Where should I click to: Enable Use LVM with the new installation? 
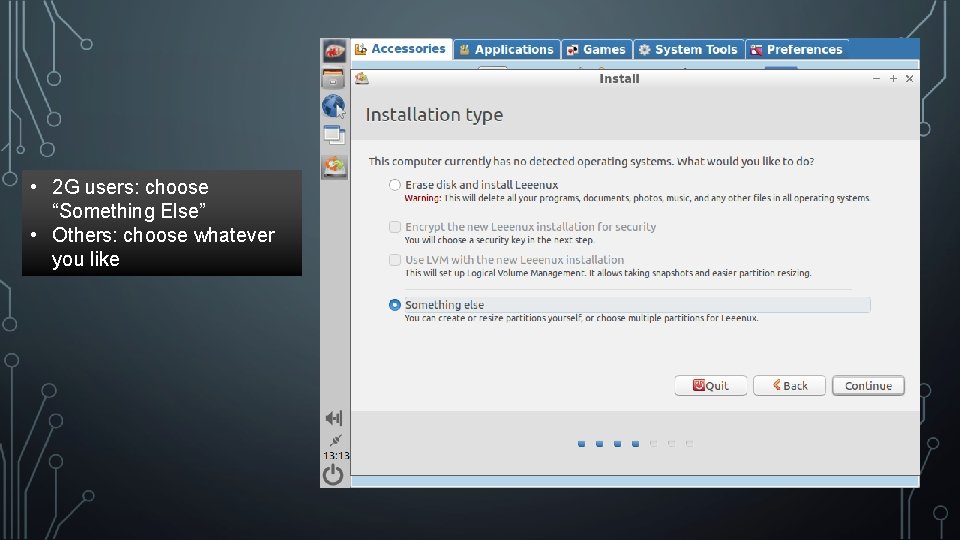[395, 260]
